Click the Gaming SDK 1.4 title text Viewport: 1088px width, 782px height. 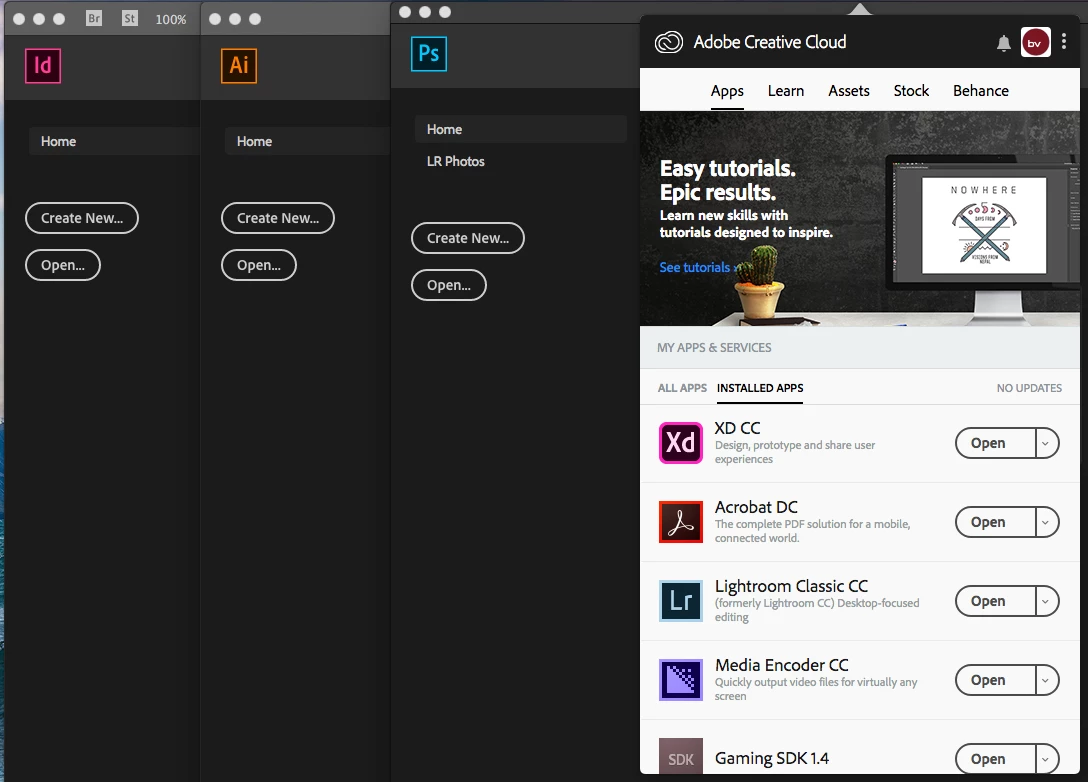coord(772,758)
